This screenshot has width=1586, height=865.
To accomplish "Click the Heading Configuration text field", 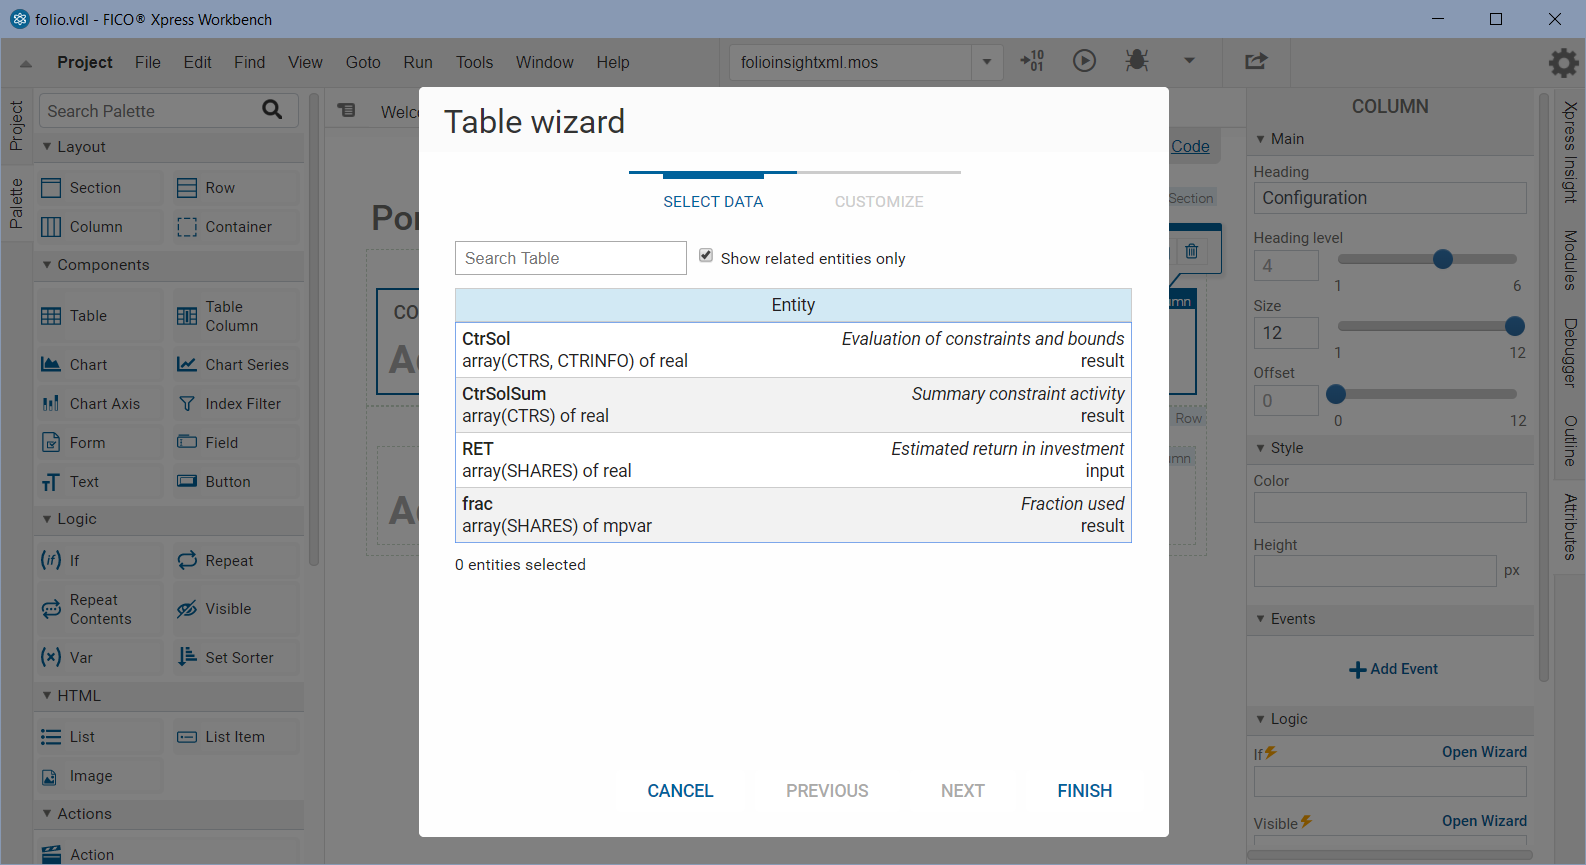I will [x=1390, y=198].
